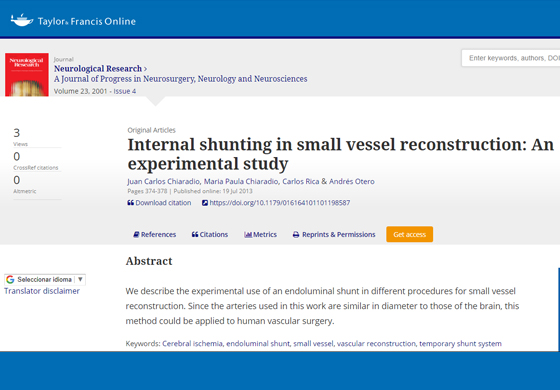
Task: Click the Google G logo in translator widget
Action: pos(10,280)
